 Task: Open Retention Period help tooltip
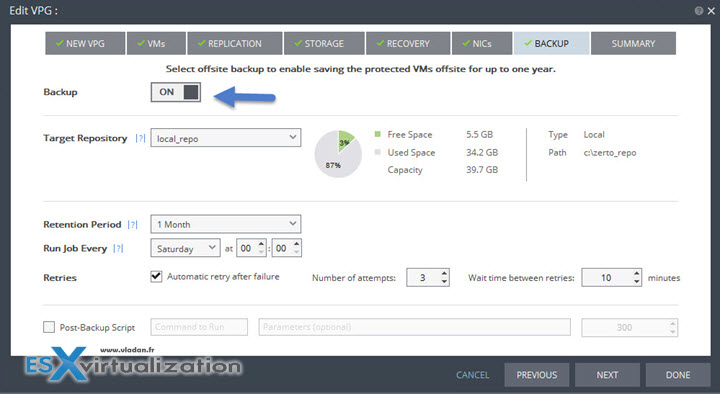(133, 225)
